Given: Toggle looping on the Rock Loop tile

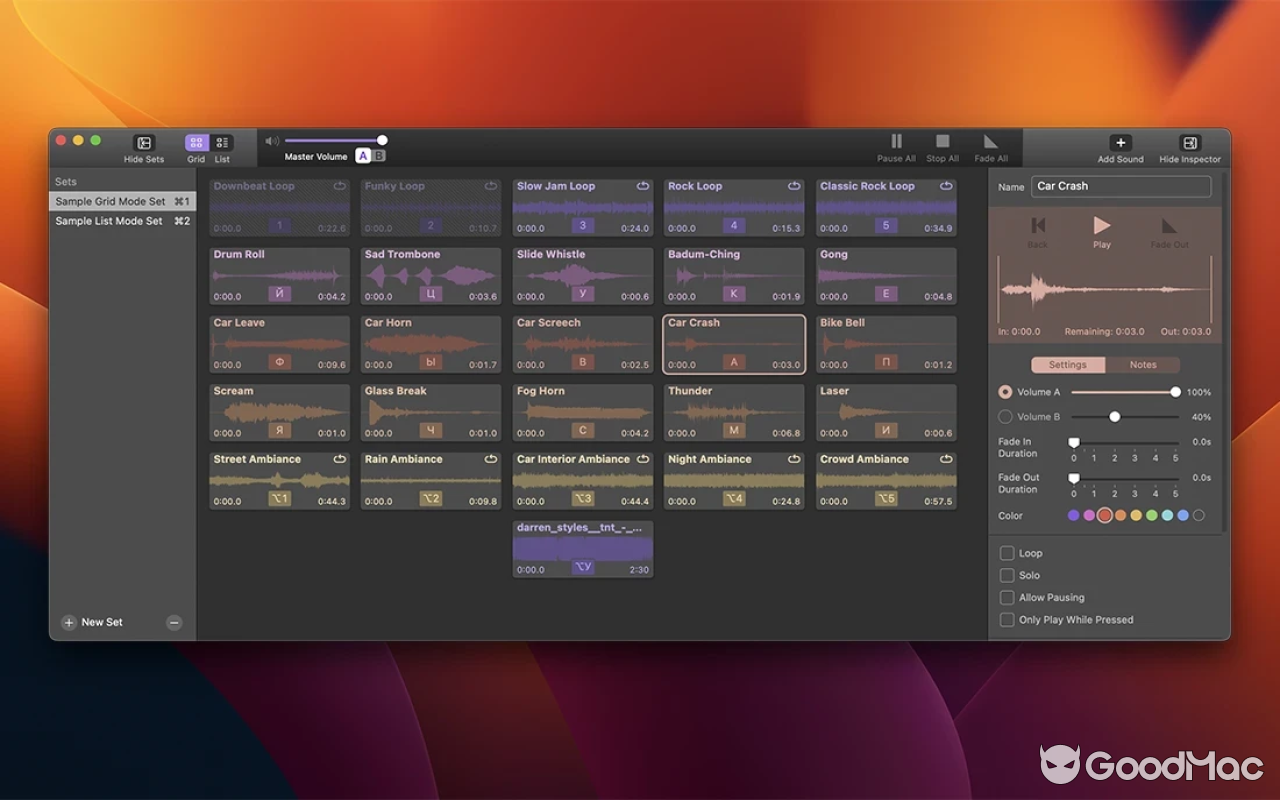Looking at the screenshot, I should 794,186.
